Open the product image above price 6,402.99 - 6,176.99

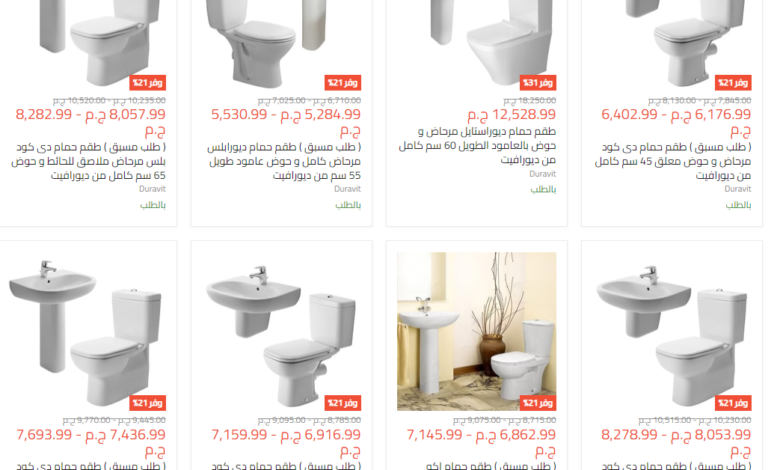point(672,45)
